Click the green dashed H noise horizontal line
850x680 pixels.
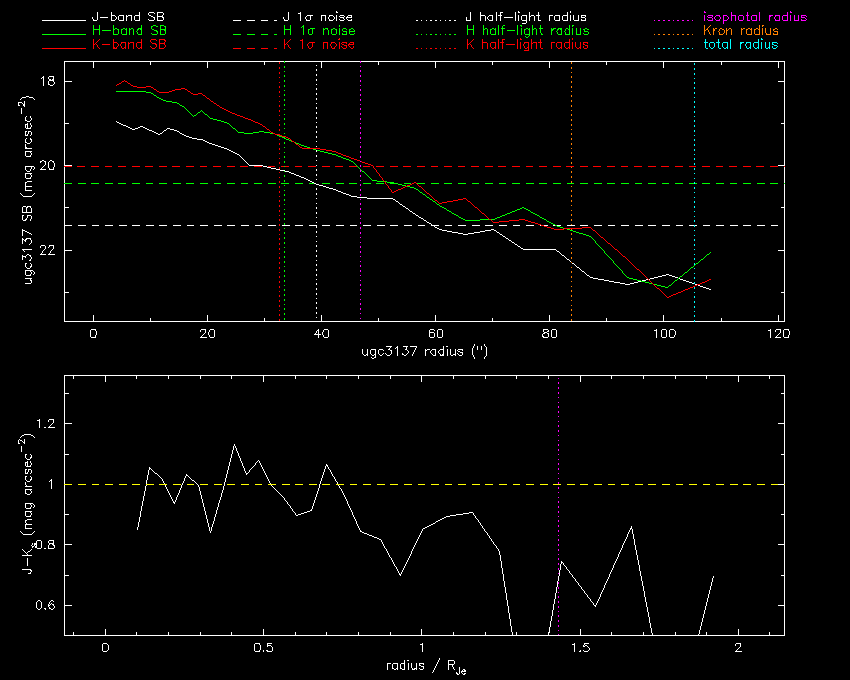424,183
